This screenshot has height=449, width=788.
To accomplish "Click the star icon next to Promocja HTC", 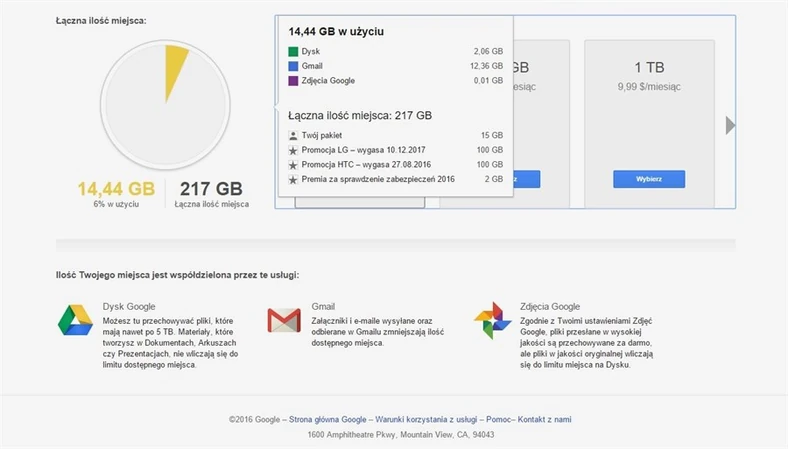I will pos(293,164).
